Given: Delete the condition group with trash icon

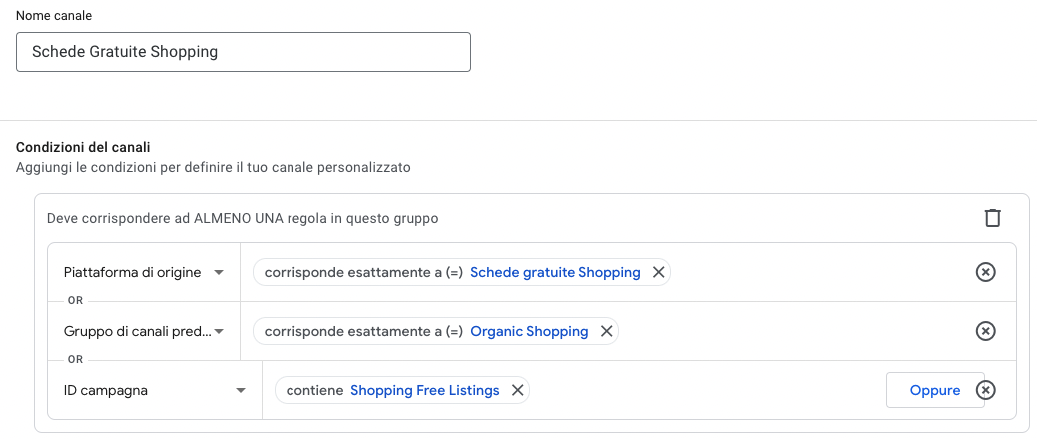Looking at the screenshot, I should click(992, 218).
